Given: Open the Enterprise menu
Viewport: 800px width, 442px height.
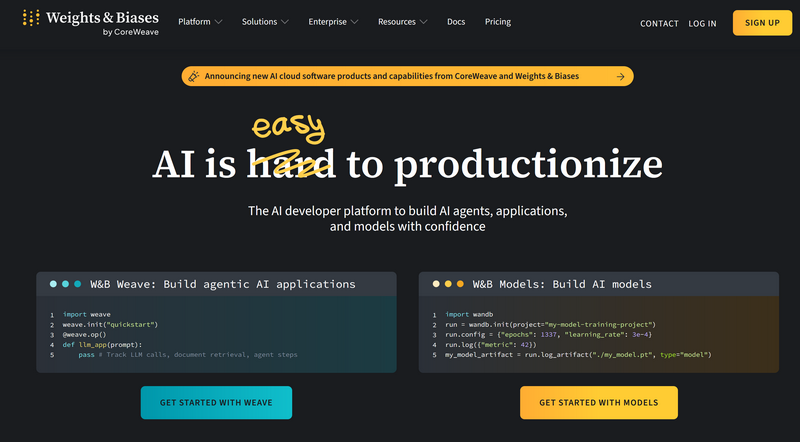Looking at the screenshot, I should click(x=333, y=22).
